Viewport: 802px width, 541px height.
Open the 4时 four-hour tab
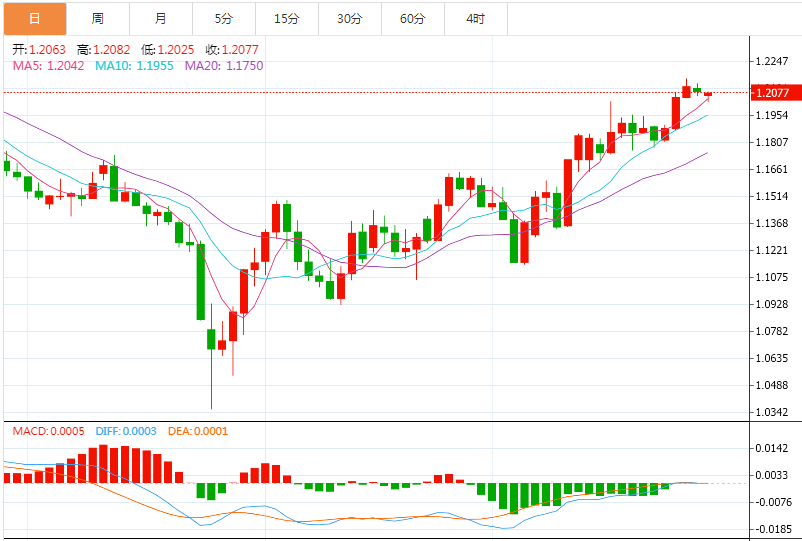(475, 19)
